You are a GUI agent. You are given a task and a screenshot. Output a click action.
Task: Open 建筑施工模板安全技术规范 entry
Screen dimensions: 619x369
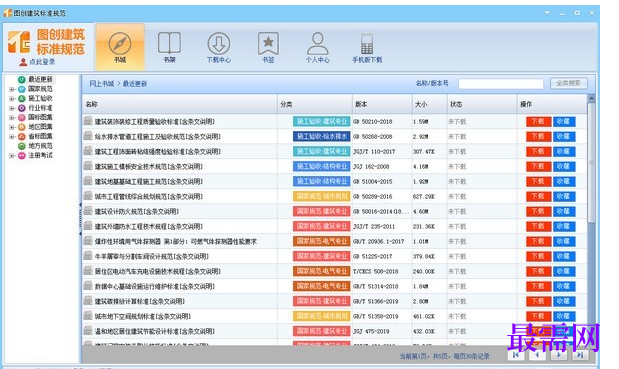point(148,167)
